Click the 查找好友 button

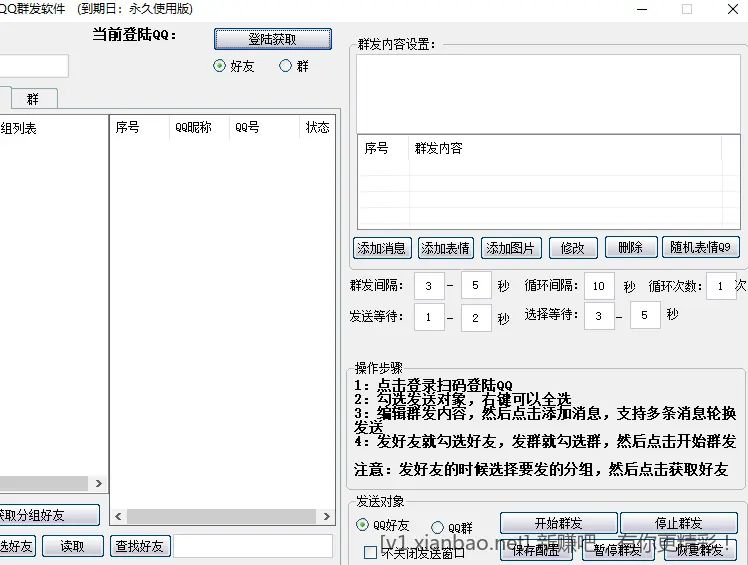click(x=140, y=546)
